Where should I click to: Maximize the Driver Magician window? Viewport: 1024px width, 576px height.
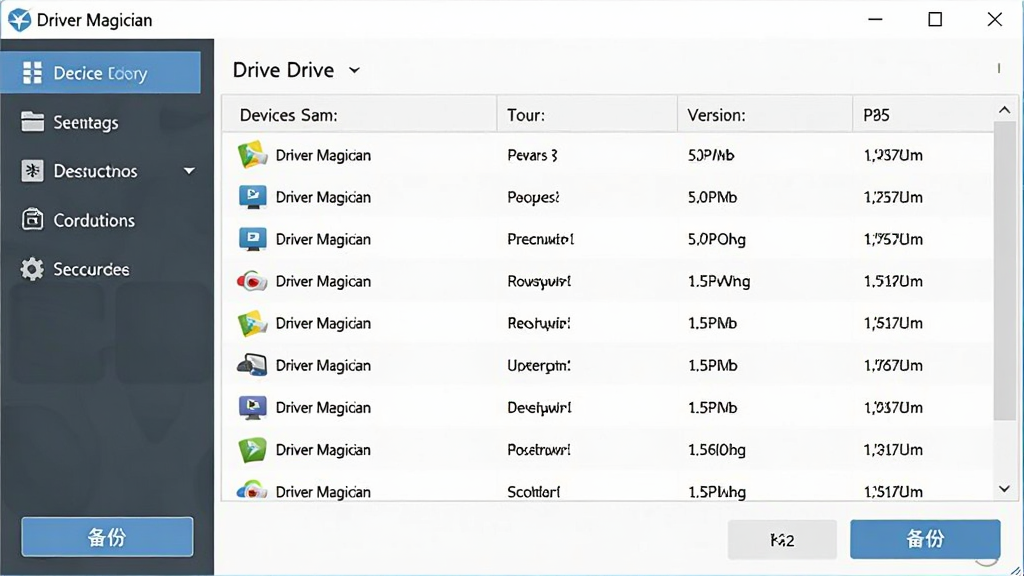[x=935, y=20]
